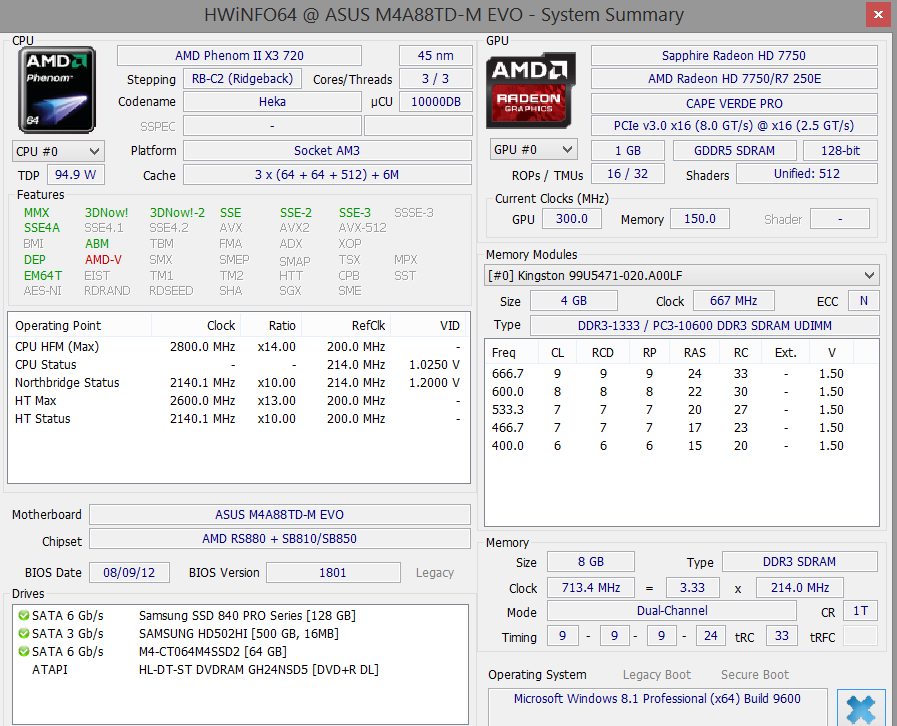Click the Dual-Channel mode field
897x726 pixels.
(x=672, y=610)
